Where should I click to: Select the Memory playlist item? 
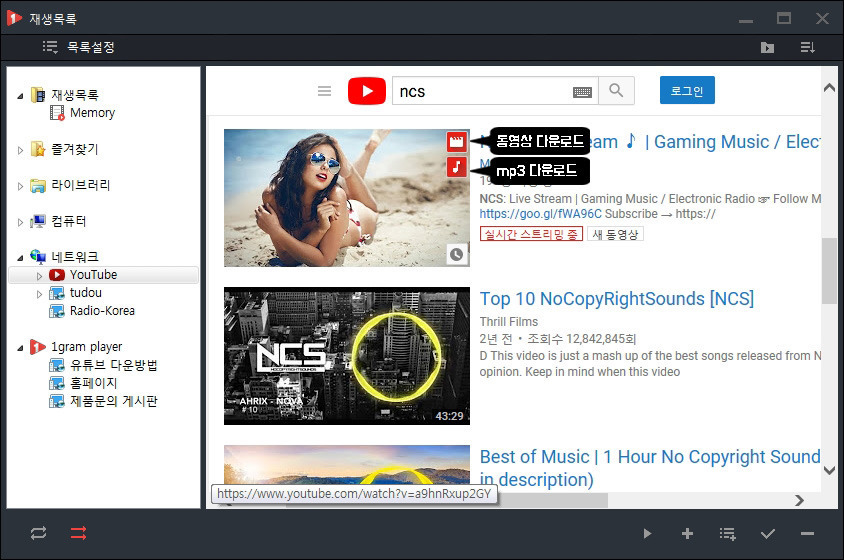92,113
